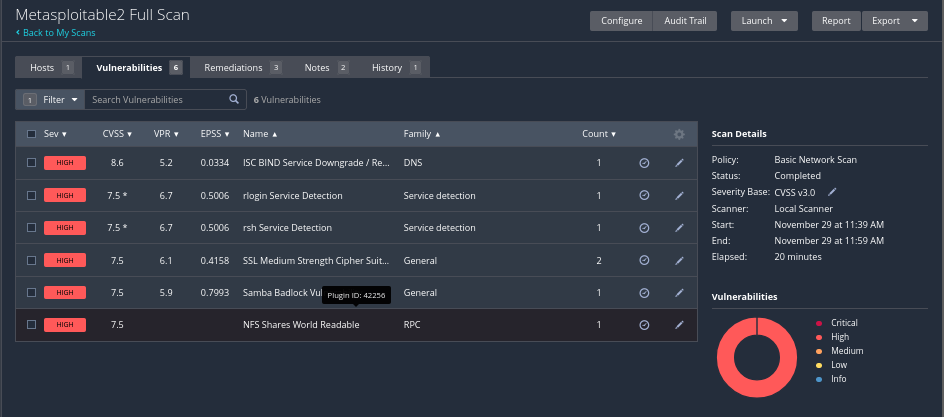Open the Export dropdown menu
The height and width of the screenshot is (417, 944).
896,20
